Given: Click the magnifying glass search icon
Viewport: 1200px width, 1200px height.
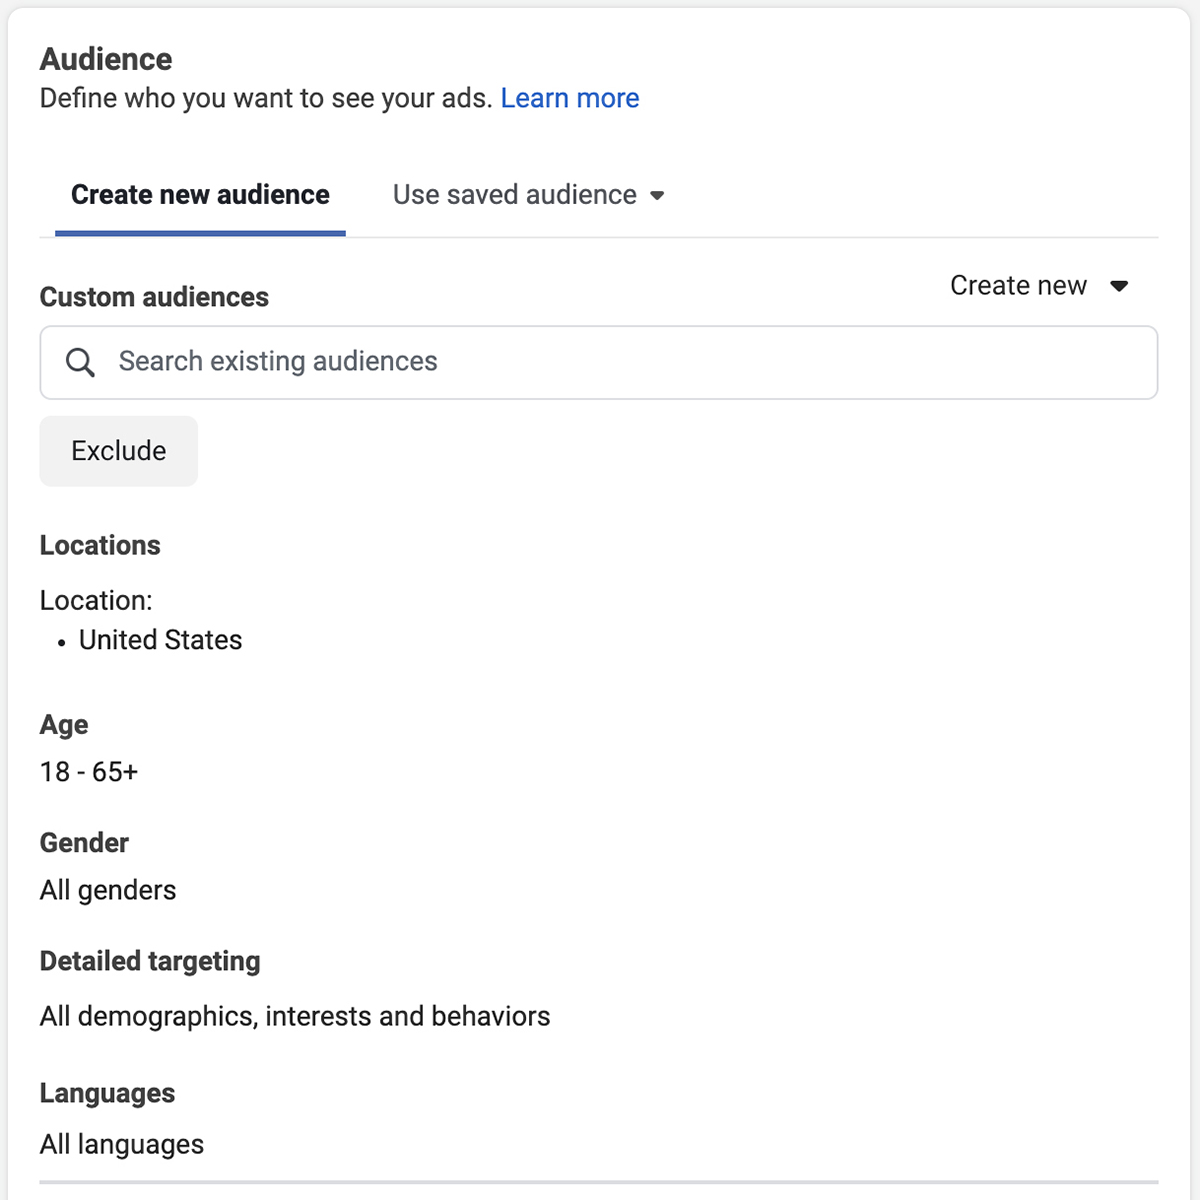Looking at the screenshot, I should [80, 362].
